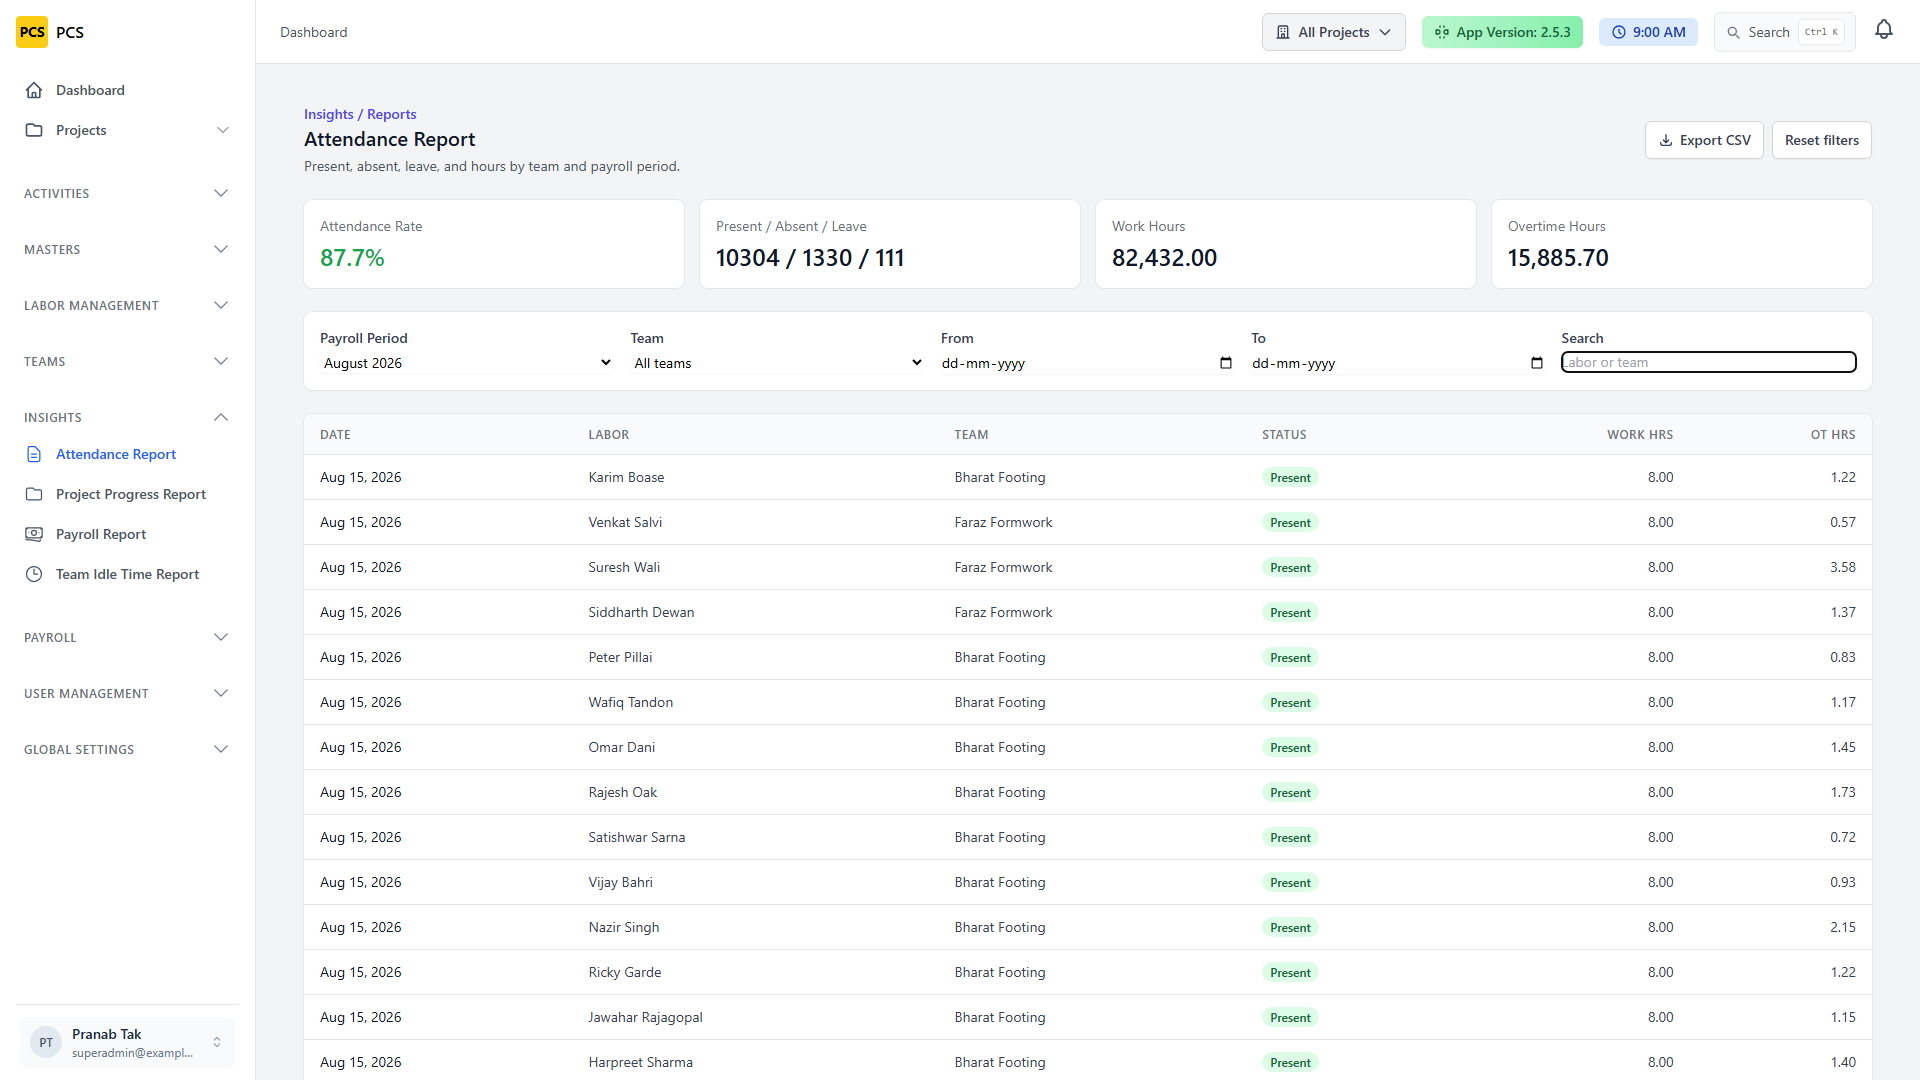Open the Payroll Period August 2026 dropdown
The width and height of the screenshot is (1920, 1080).
(x=467, y=363)
